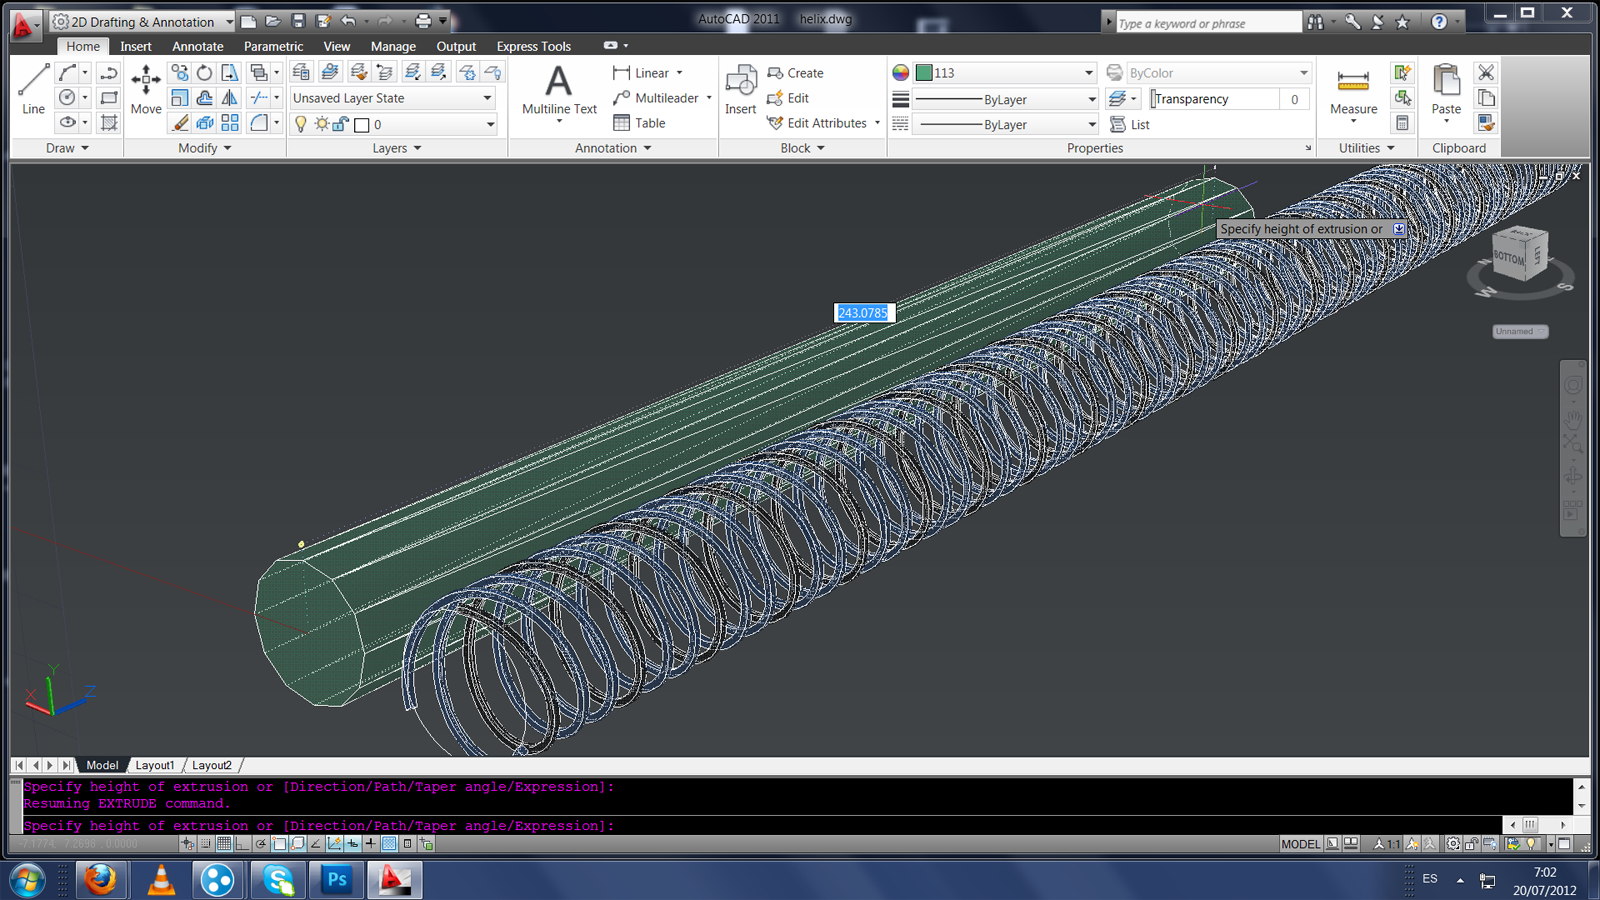
Task: Click the command line prompt area
Action: 762,826
